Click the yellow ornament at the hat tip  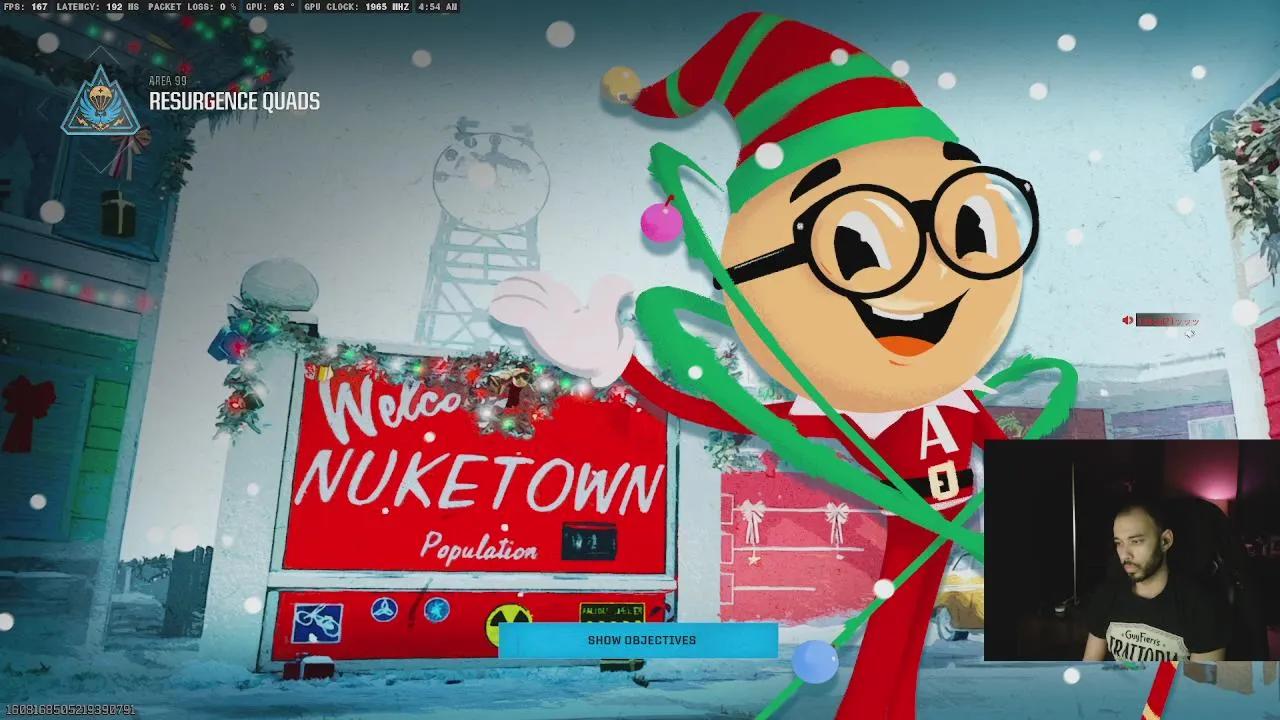(620, 86)
